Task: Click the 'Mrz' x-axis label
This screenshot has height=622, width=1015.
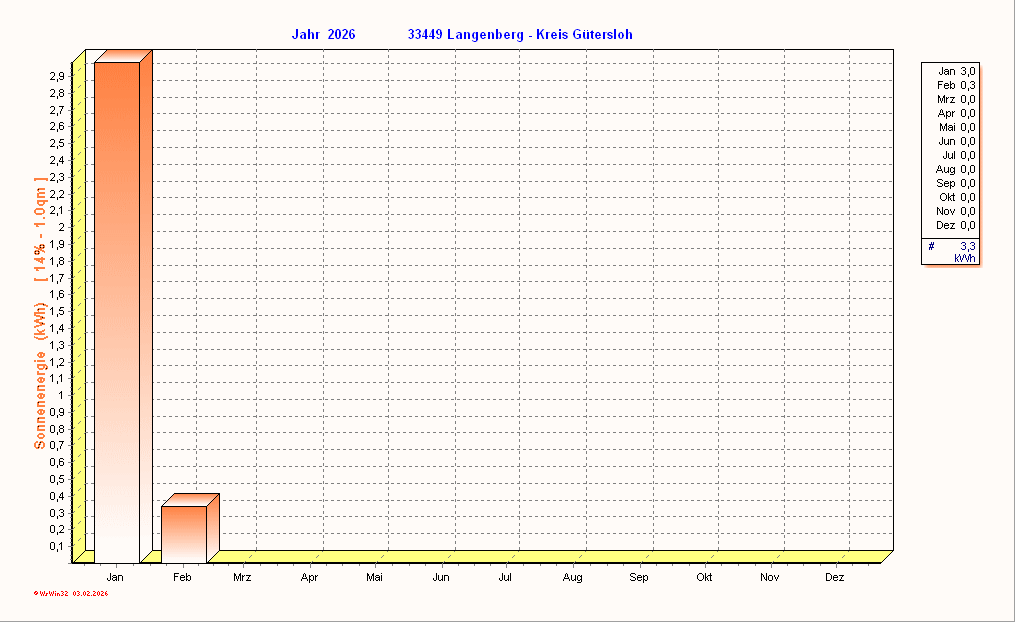Action: 242,578
